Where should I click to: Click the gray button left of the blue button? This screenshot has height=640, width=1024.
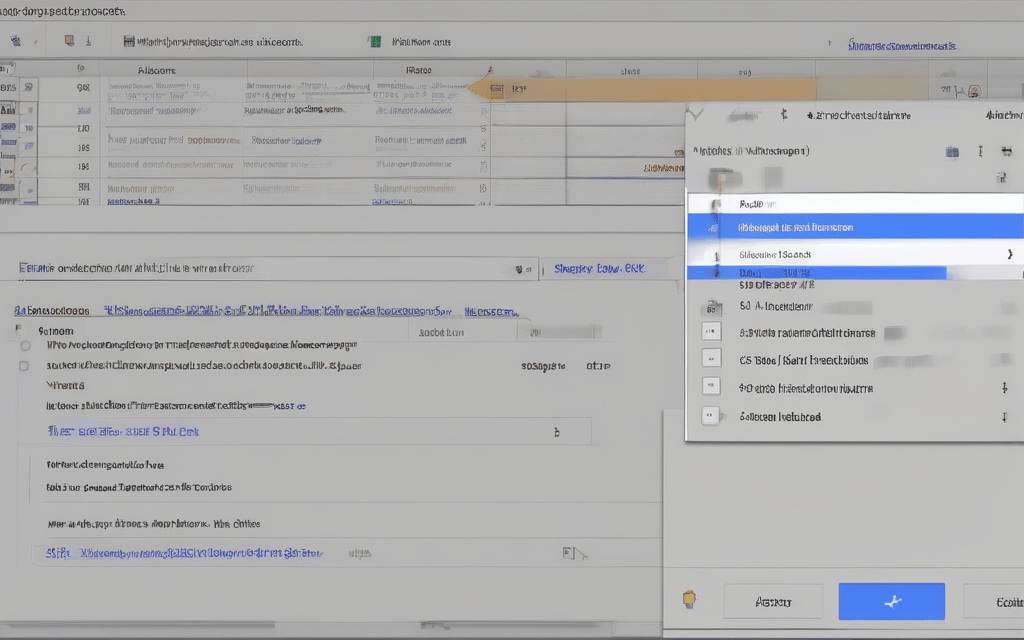coord(772,601)
